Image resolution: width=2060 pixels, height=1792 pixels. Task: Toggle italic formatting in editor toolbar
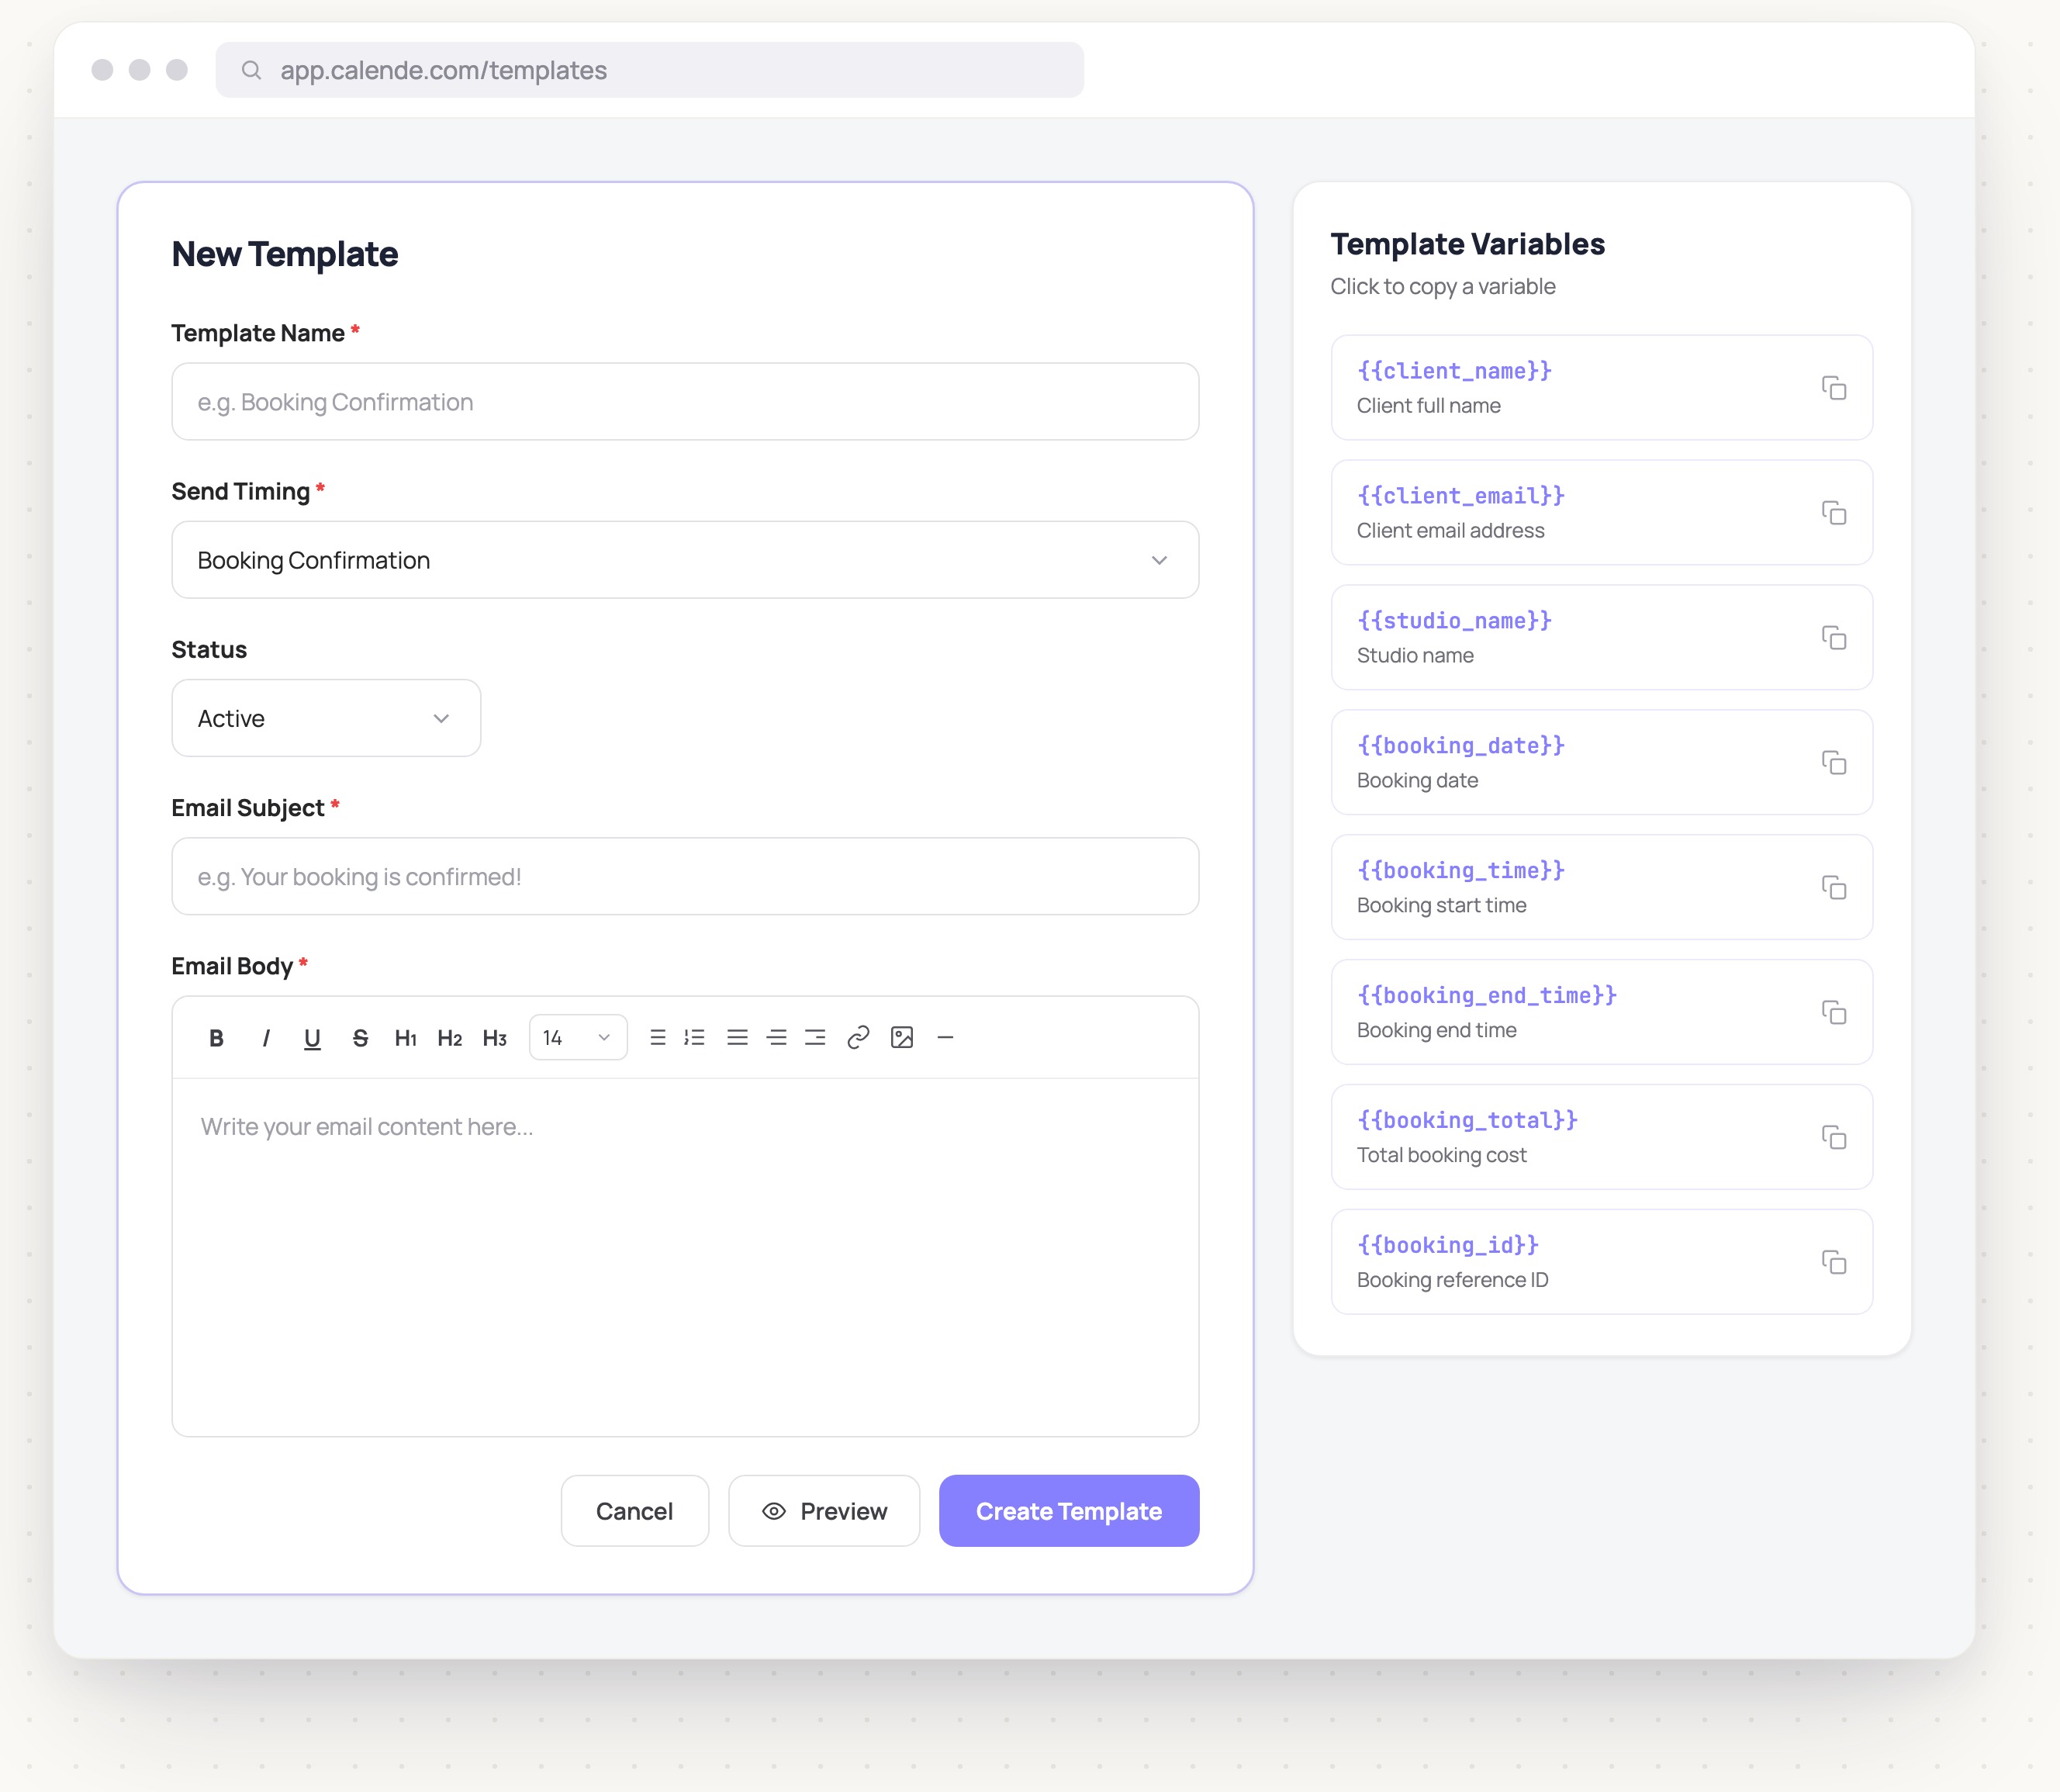pos(265,1038)
